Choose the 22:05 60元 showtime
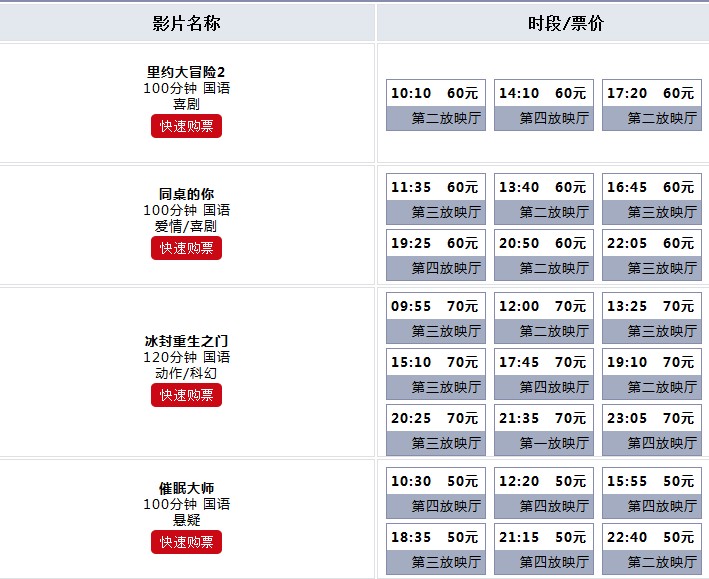The image size is (709, 579). point(652,255)
